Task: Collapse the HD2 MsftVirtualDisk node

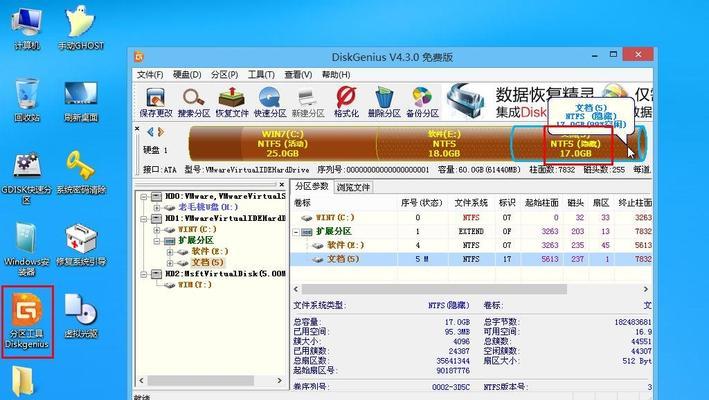Action: pyautogui.click(x=144, y=274)
